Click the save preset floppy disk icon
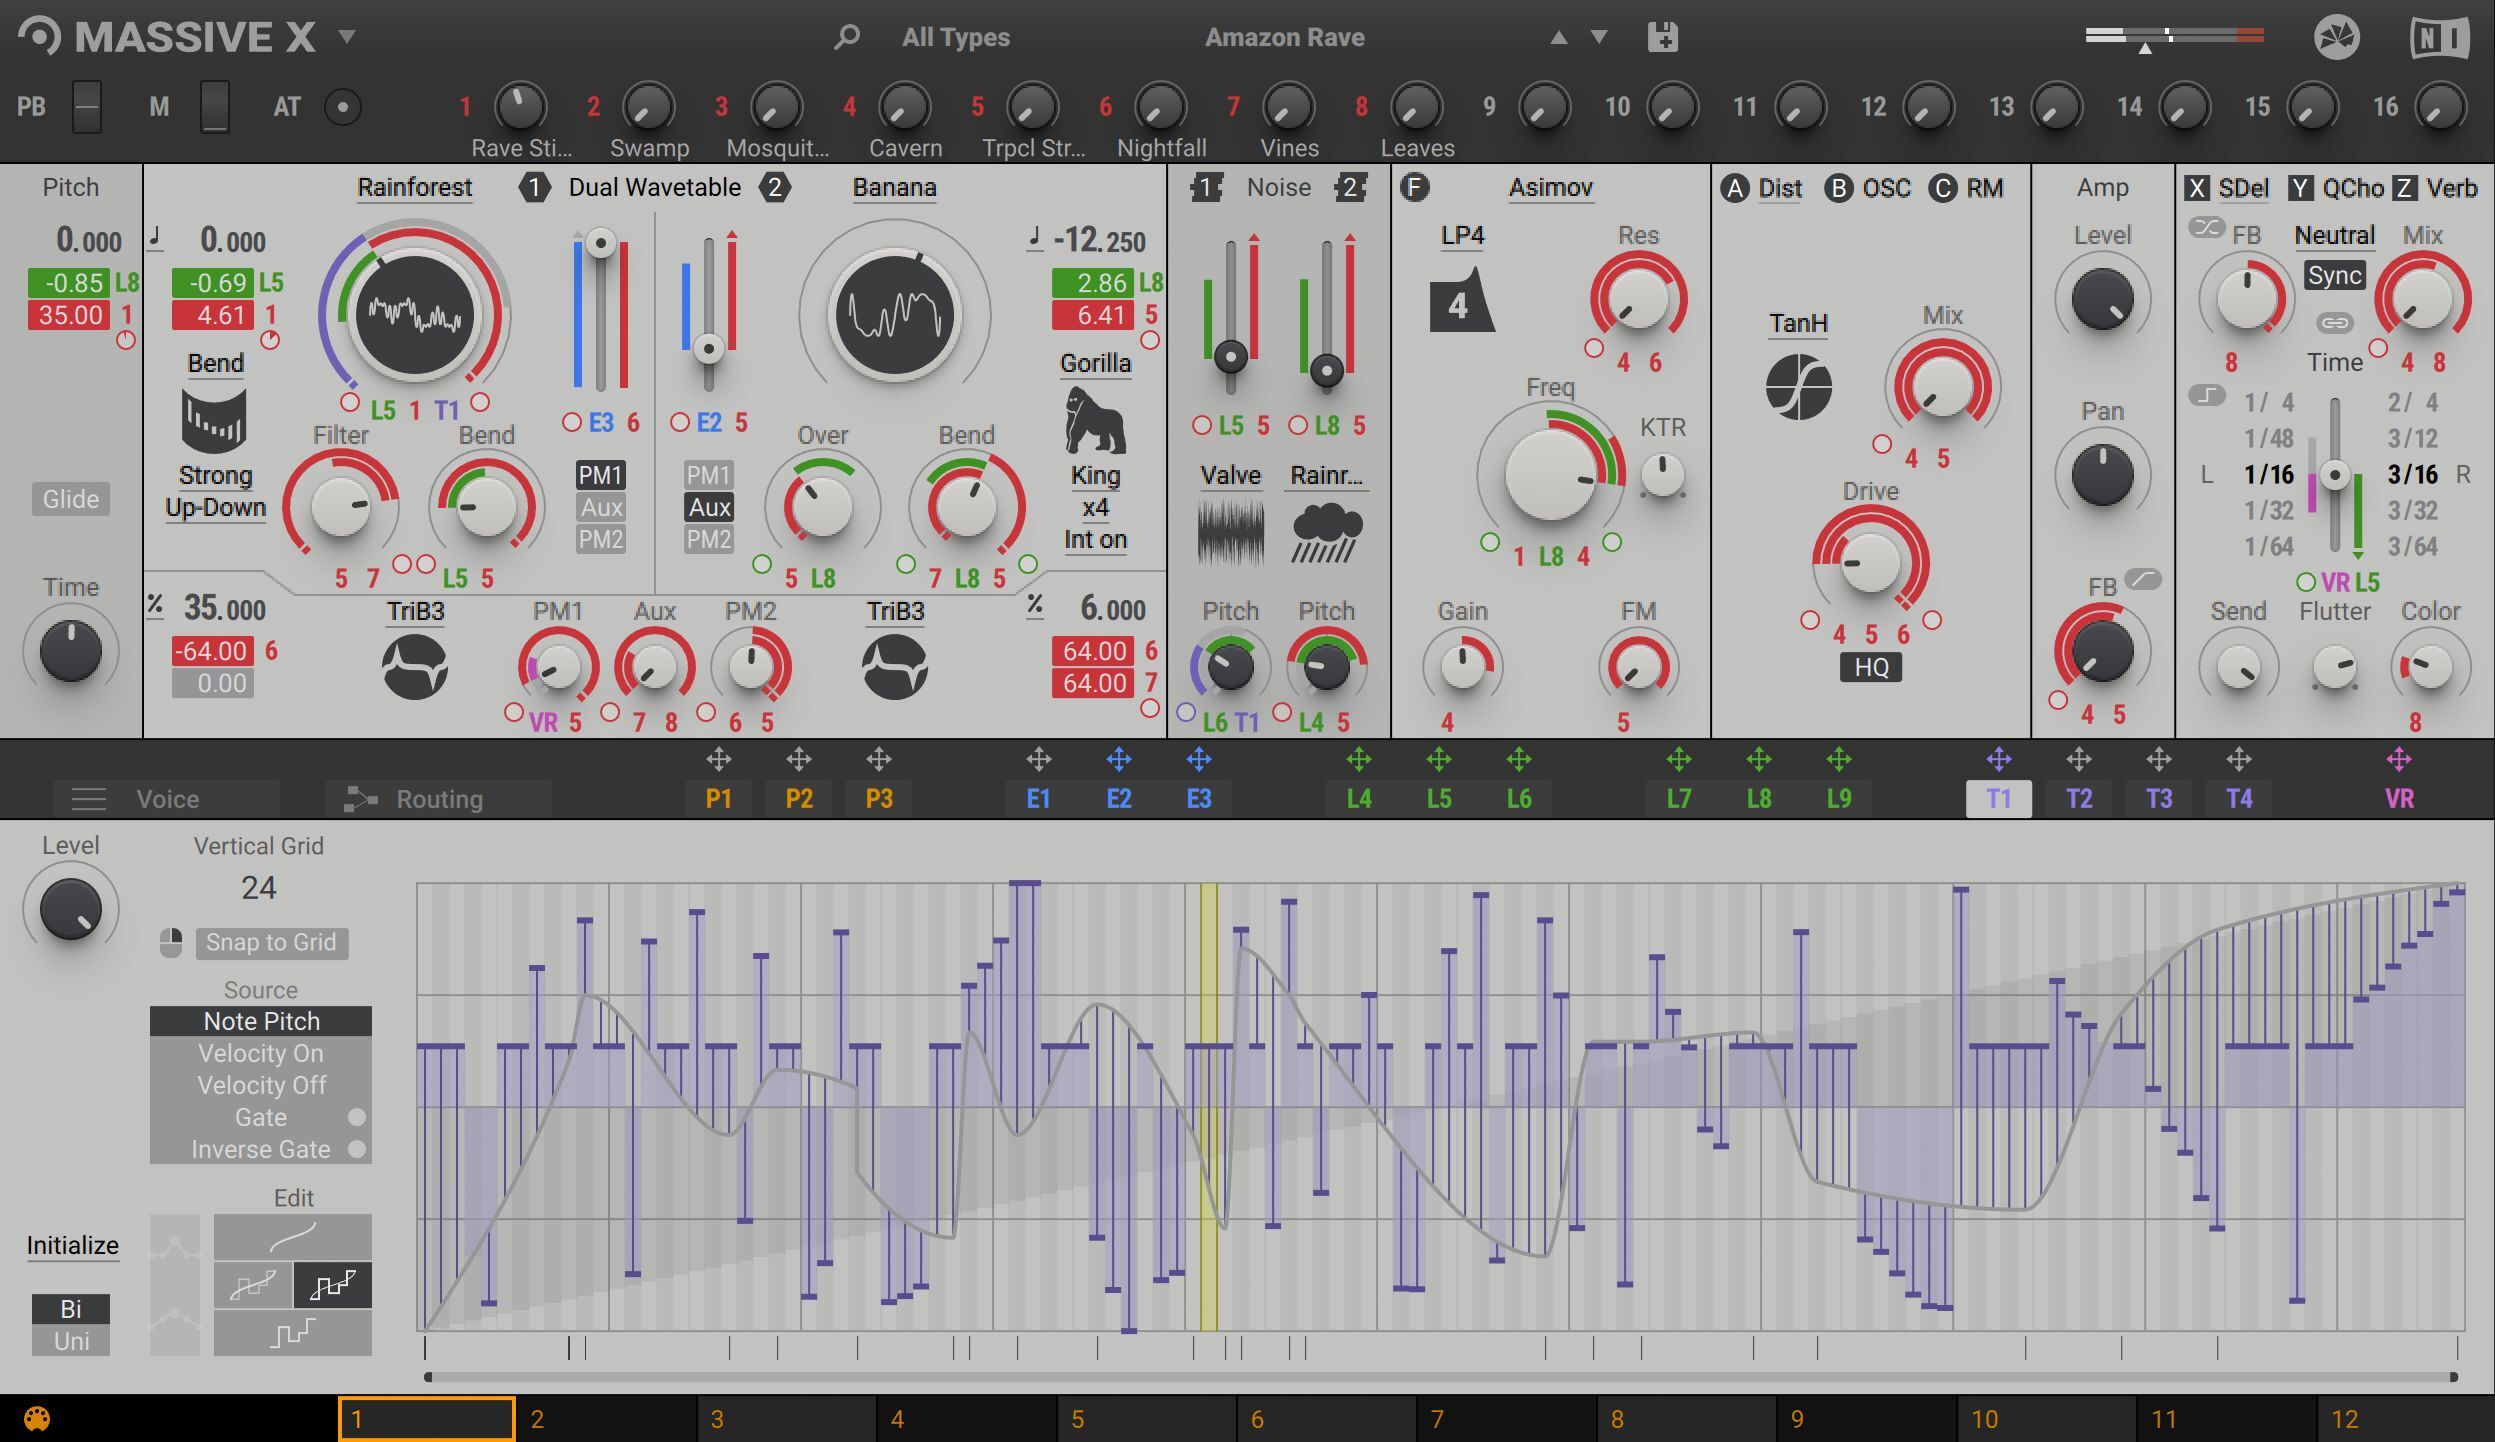The height and width of the screenshot is (1442, 2495). coord(1662,37)
